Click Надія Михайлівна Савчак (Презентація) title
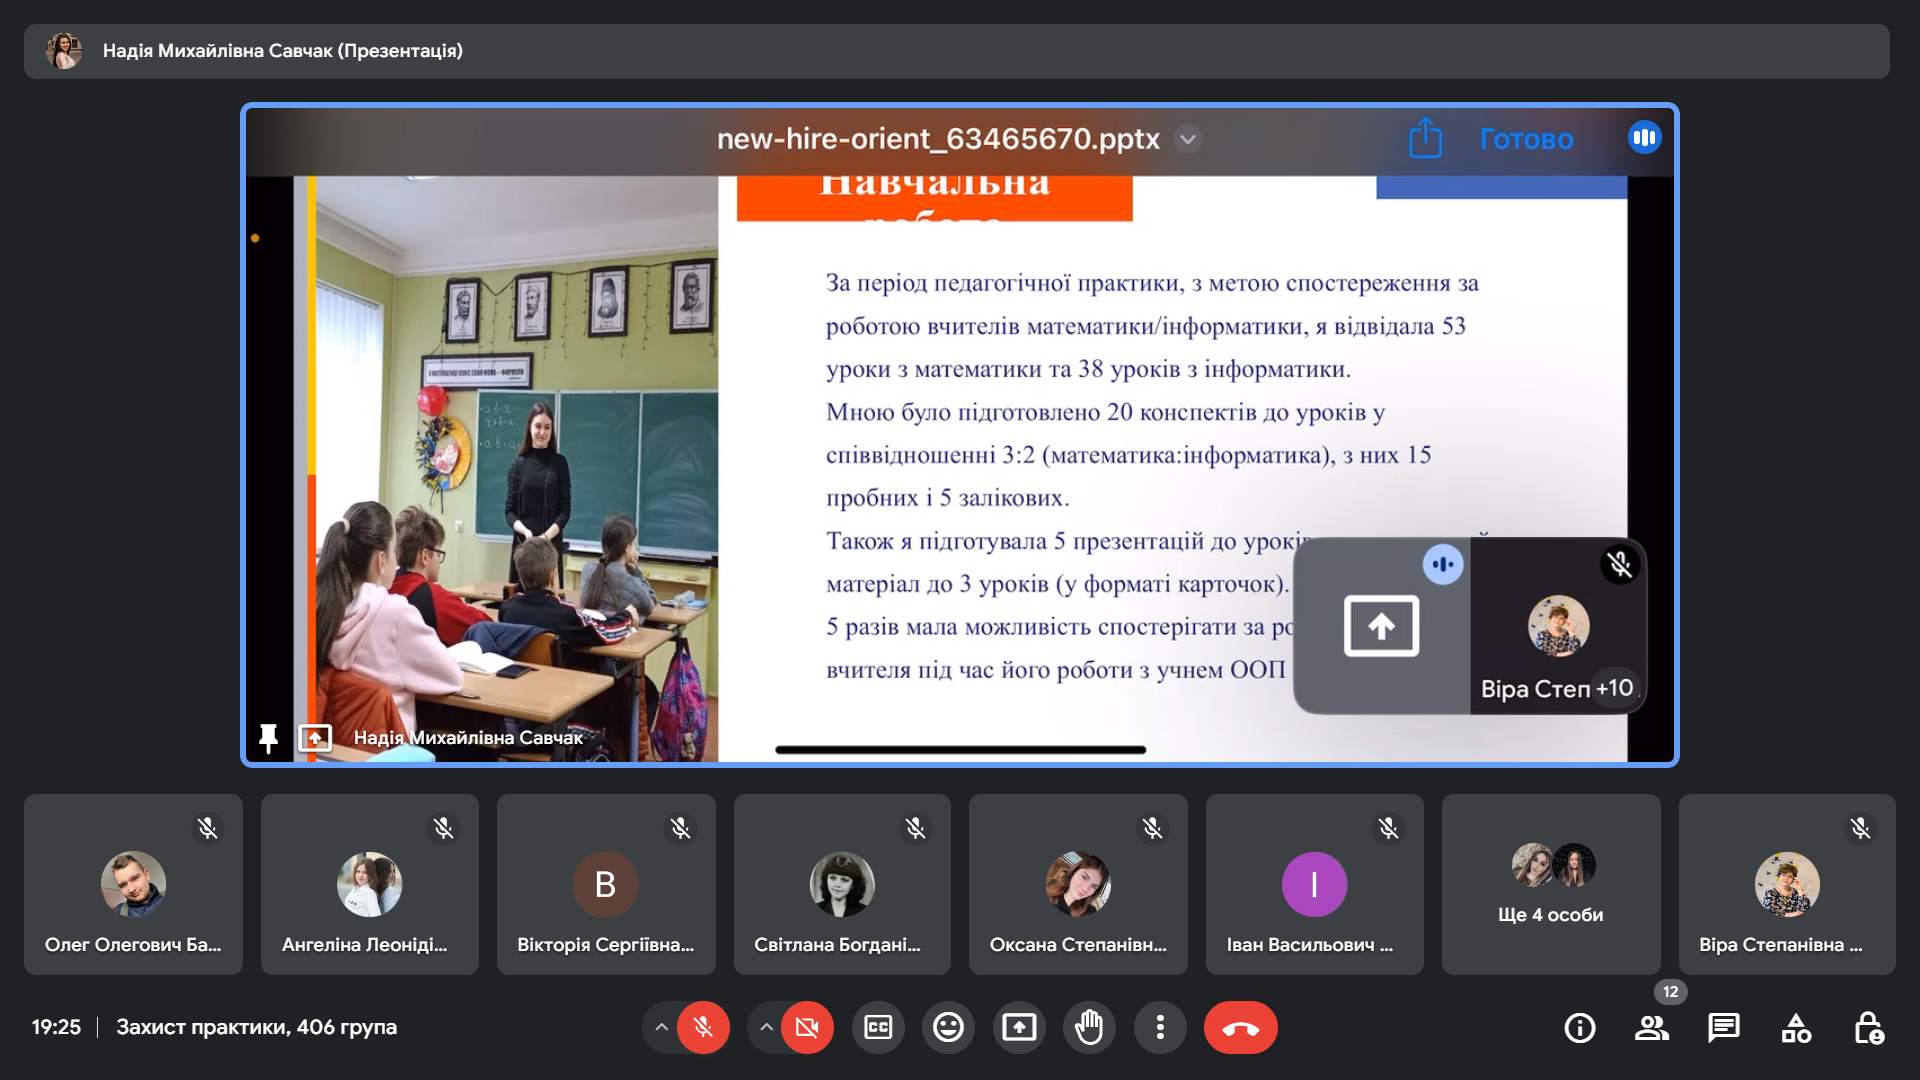Image resolution: width=1920 pixels, height=1080 pixels. [x=283, y=51]
